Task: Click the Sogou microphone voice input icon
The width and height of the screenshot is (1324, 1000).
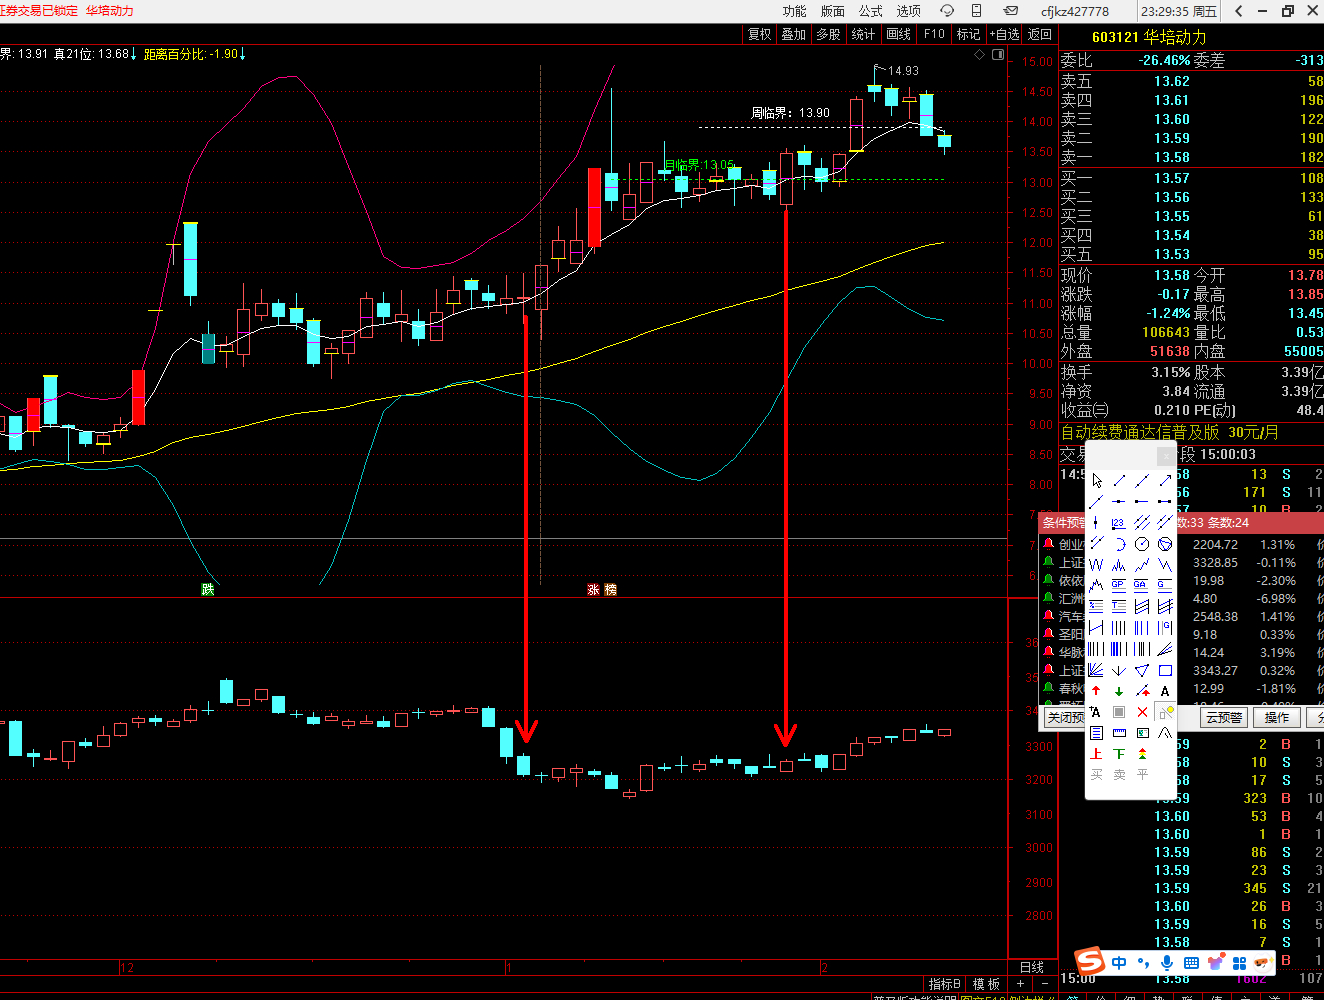Action: [x=1166, y=962]
